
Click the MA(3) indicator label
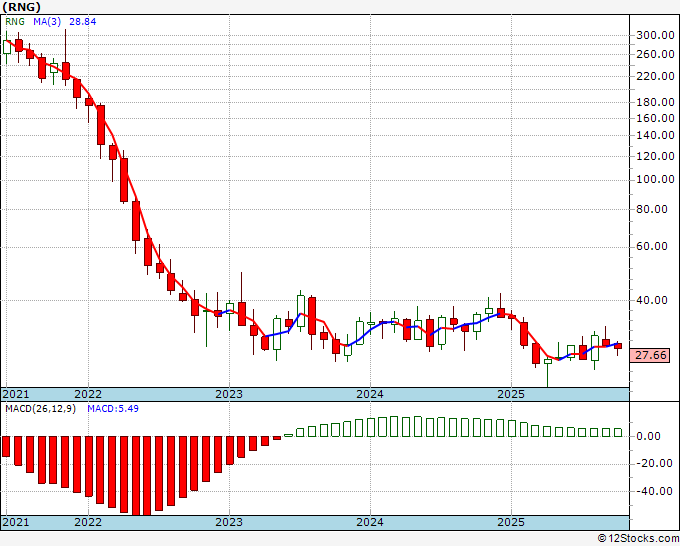pyautogui.click(x=47, y=22)
